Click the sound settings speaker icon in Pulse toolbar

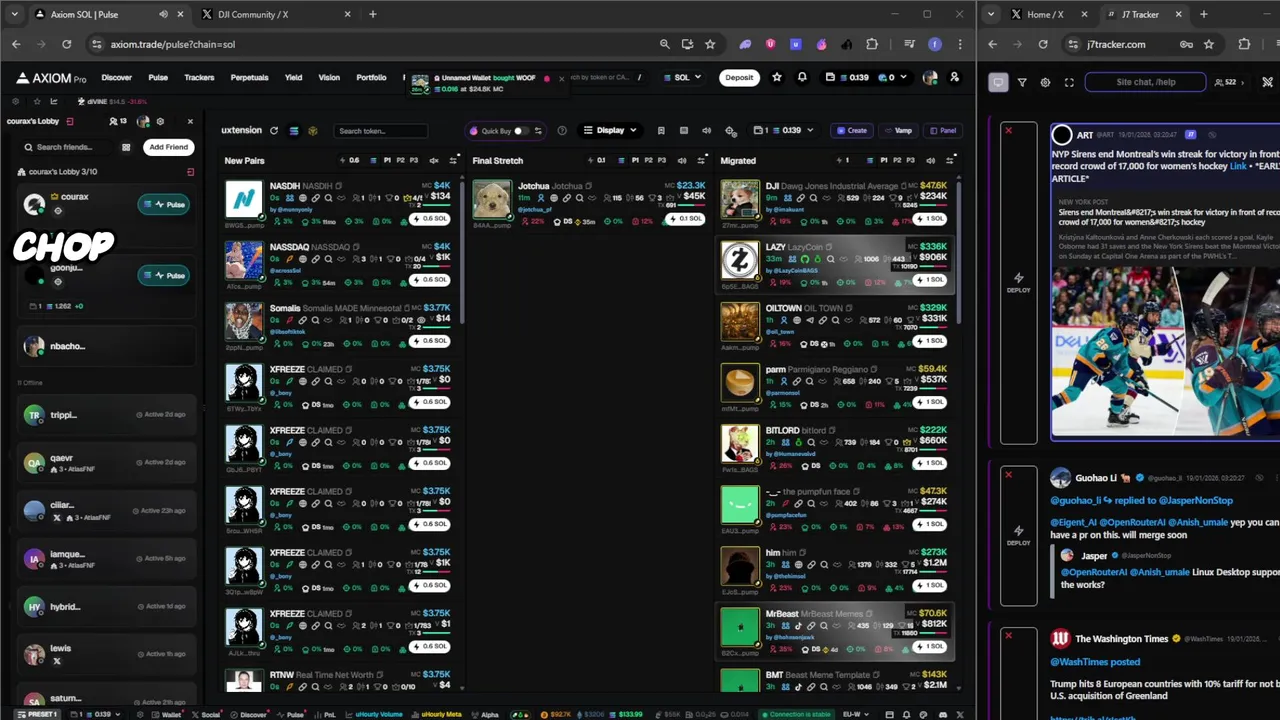pyautogui.click(x=706, y=131)
